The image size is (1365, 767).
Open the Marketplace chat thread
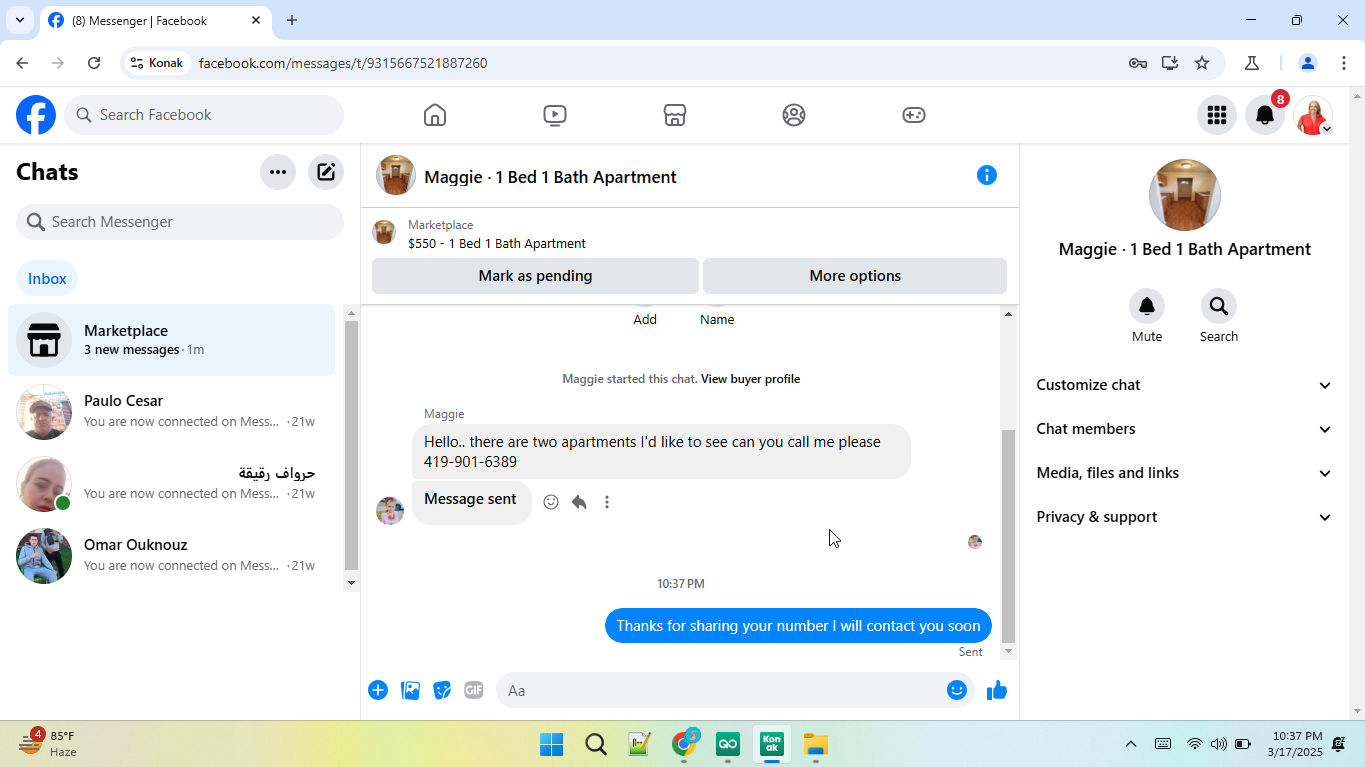[172, 340]
